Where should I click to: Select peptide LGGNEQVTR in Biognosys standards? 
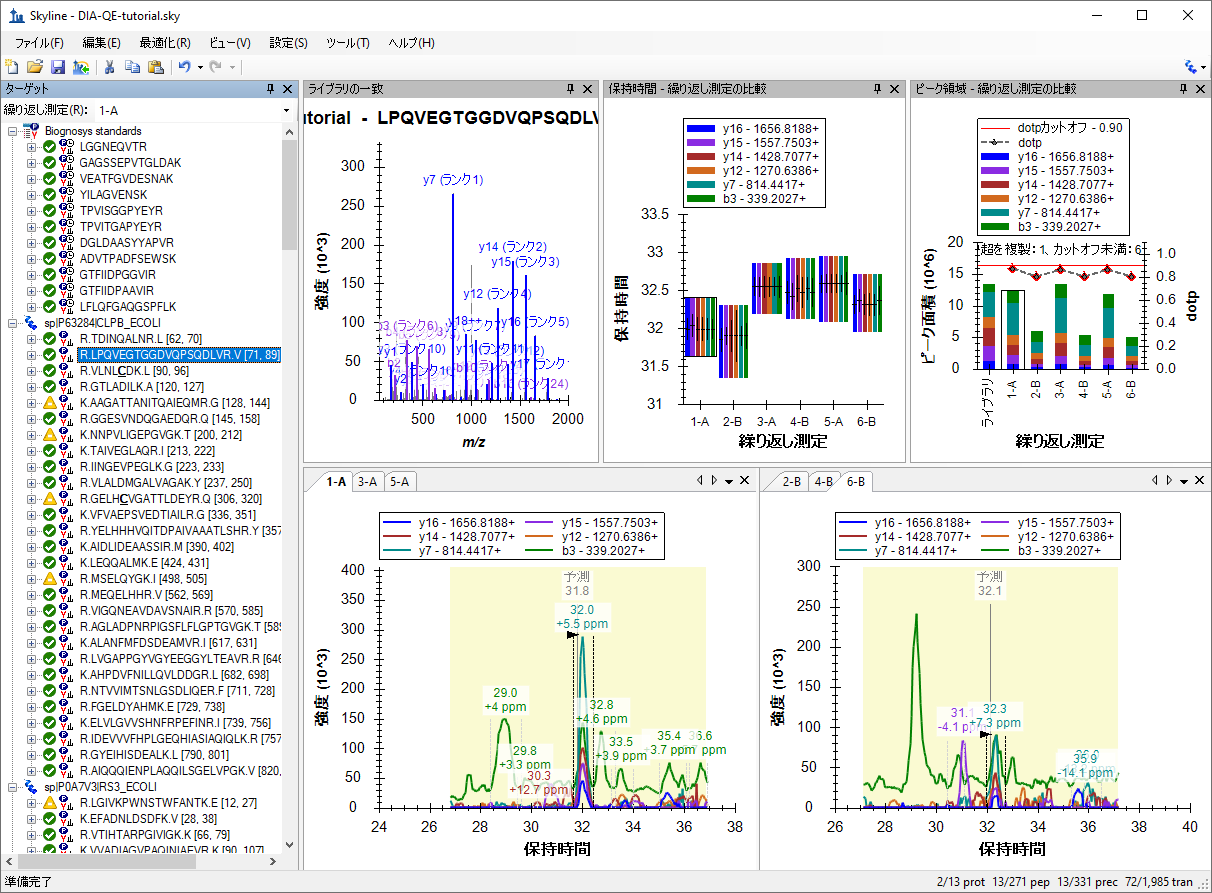113,147
